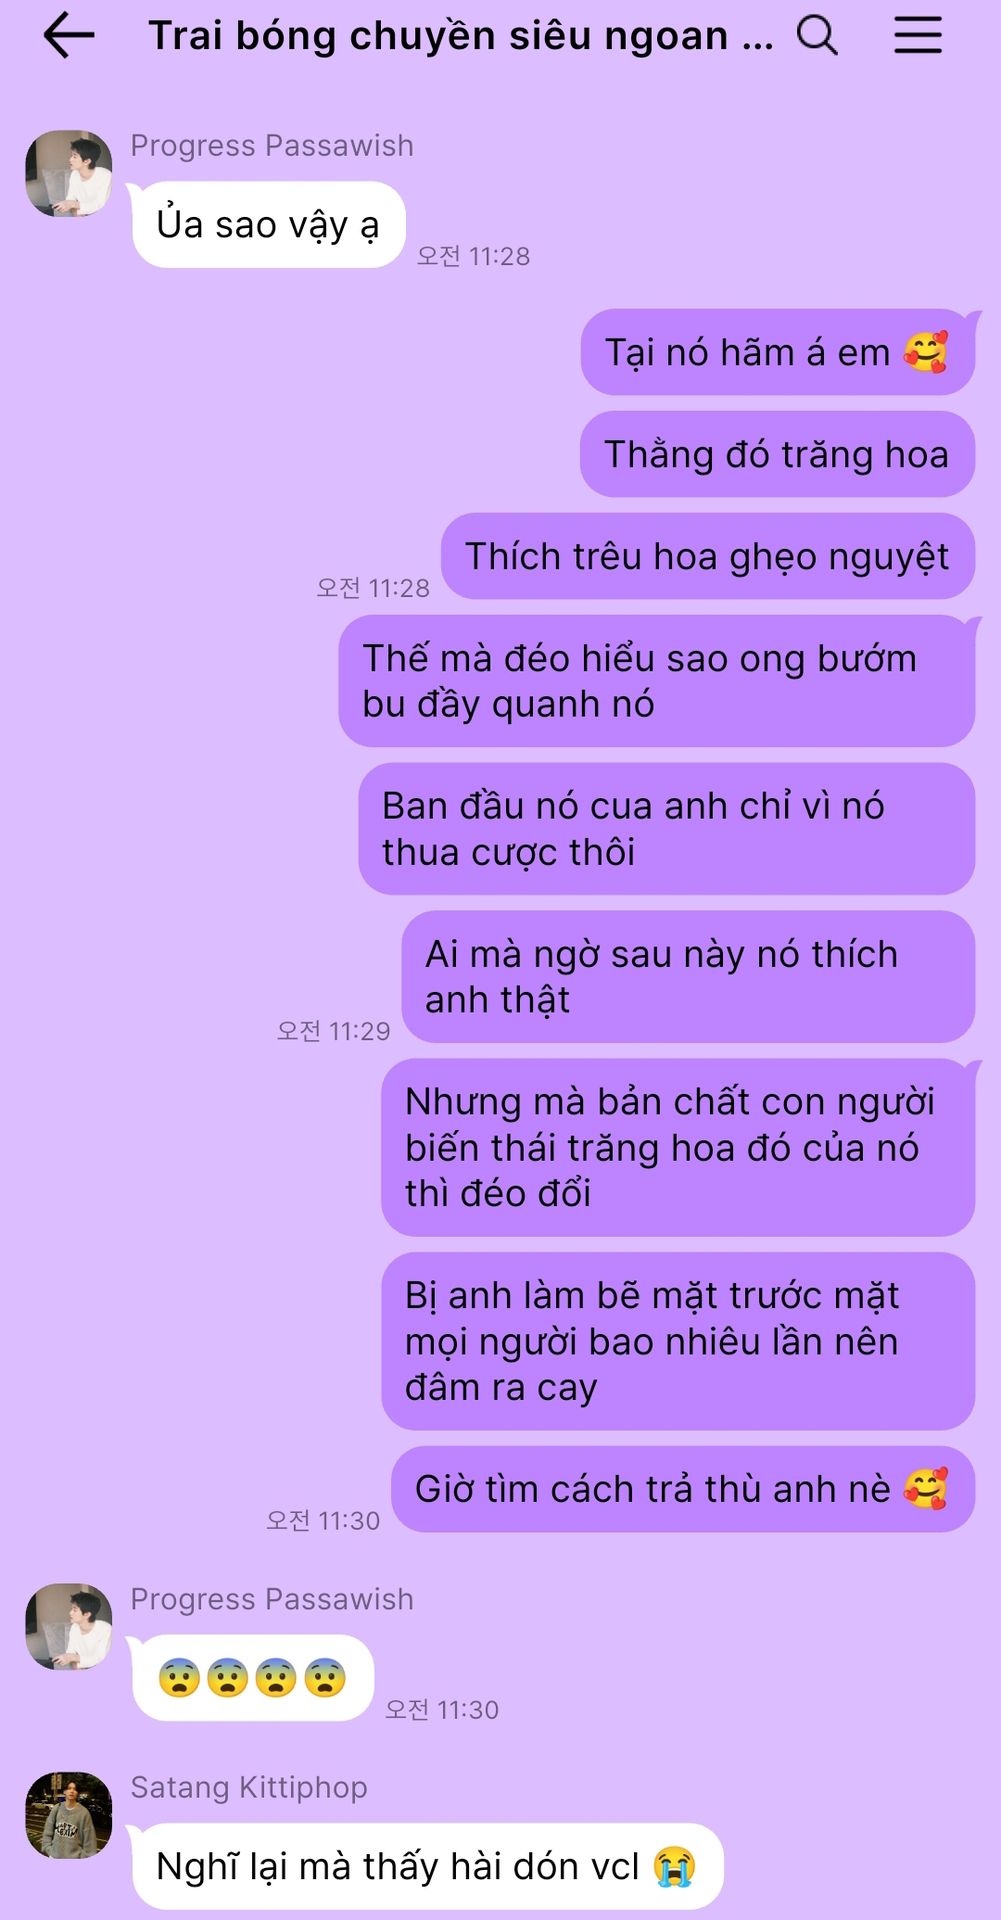Image resolution: width=1001 pixels, height=1920 pixels.
Task: Select the "đâm ra cay" message bubble
Action: coord(678,1342)
